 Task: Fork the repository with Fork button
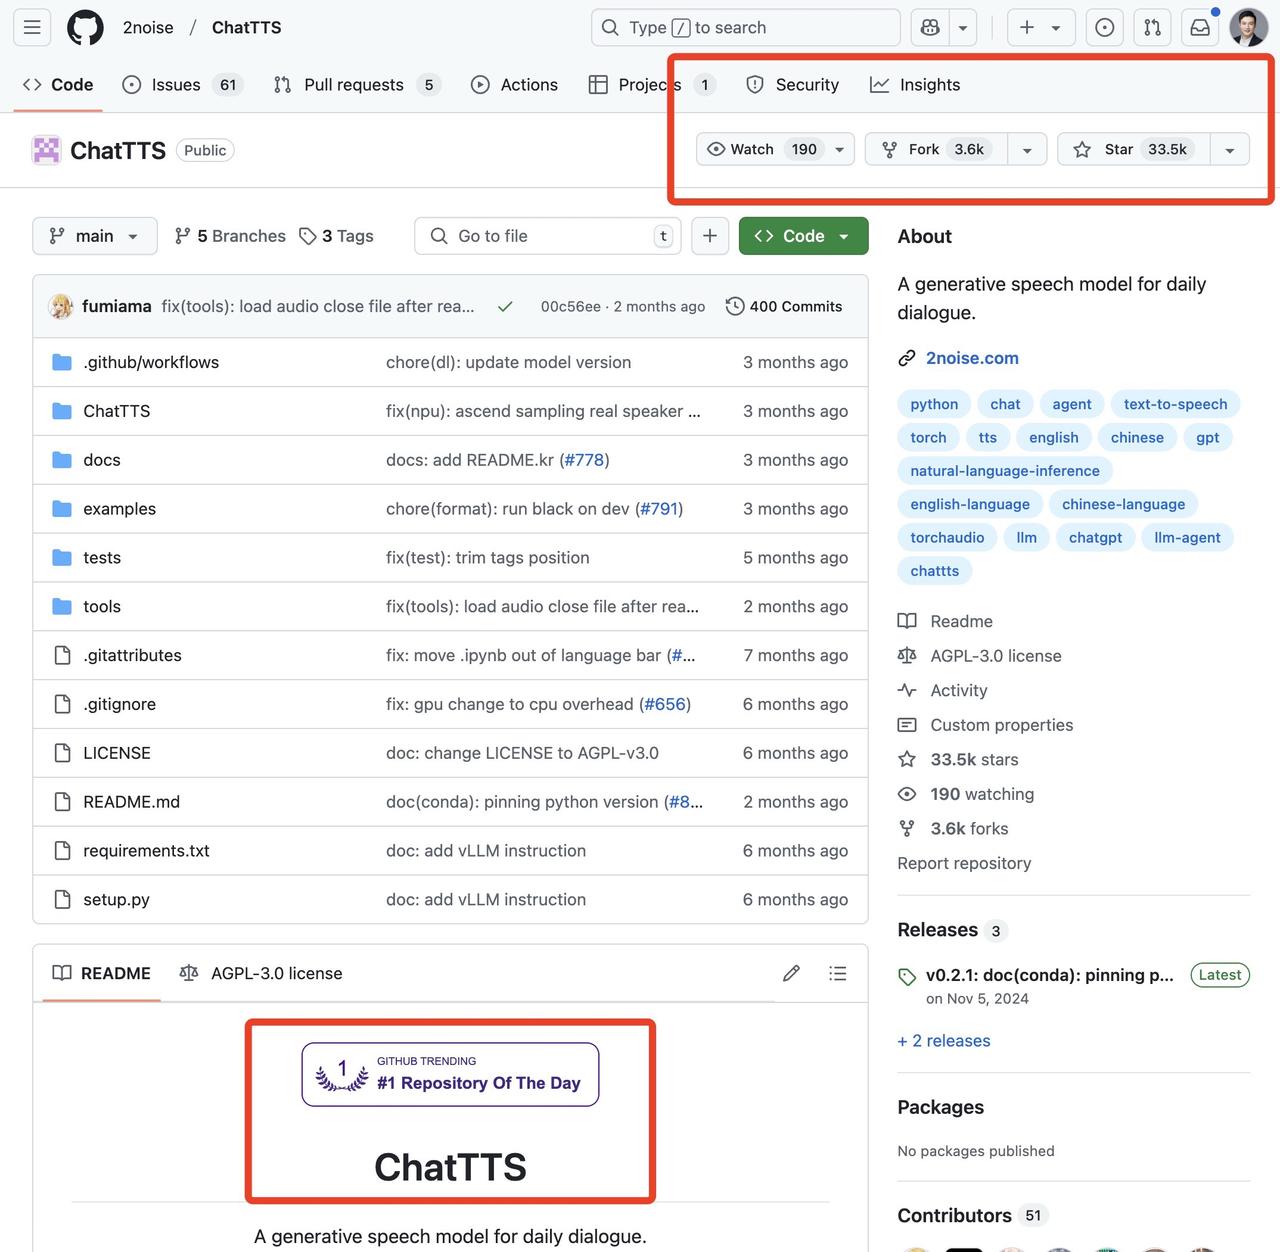click(936, 149)
